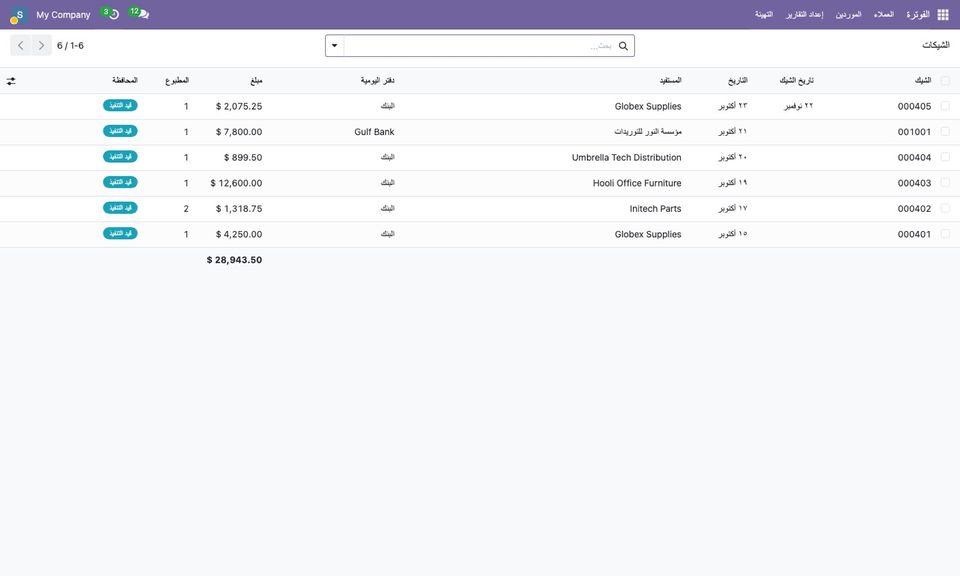Click the status badge on row 000405
Image resolution: width=960 pixels, height=576 pixels.
coord(120,105)
